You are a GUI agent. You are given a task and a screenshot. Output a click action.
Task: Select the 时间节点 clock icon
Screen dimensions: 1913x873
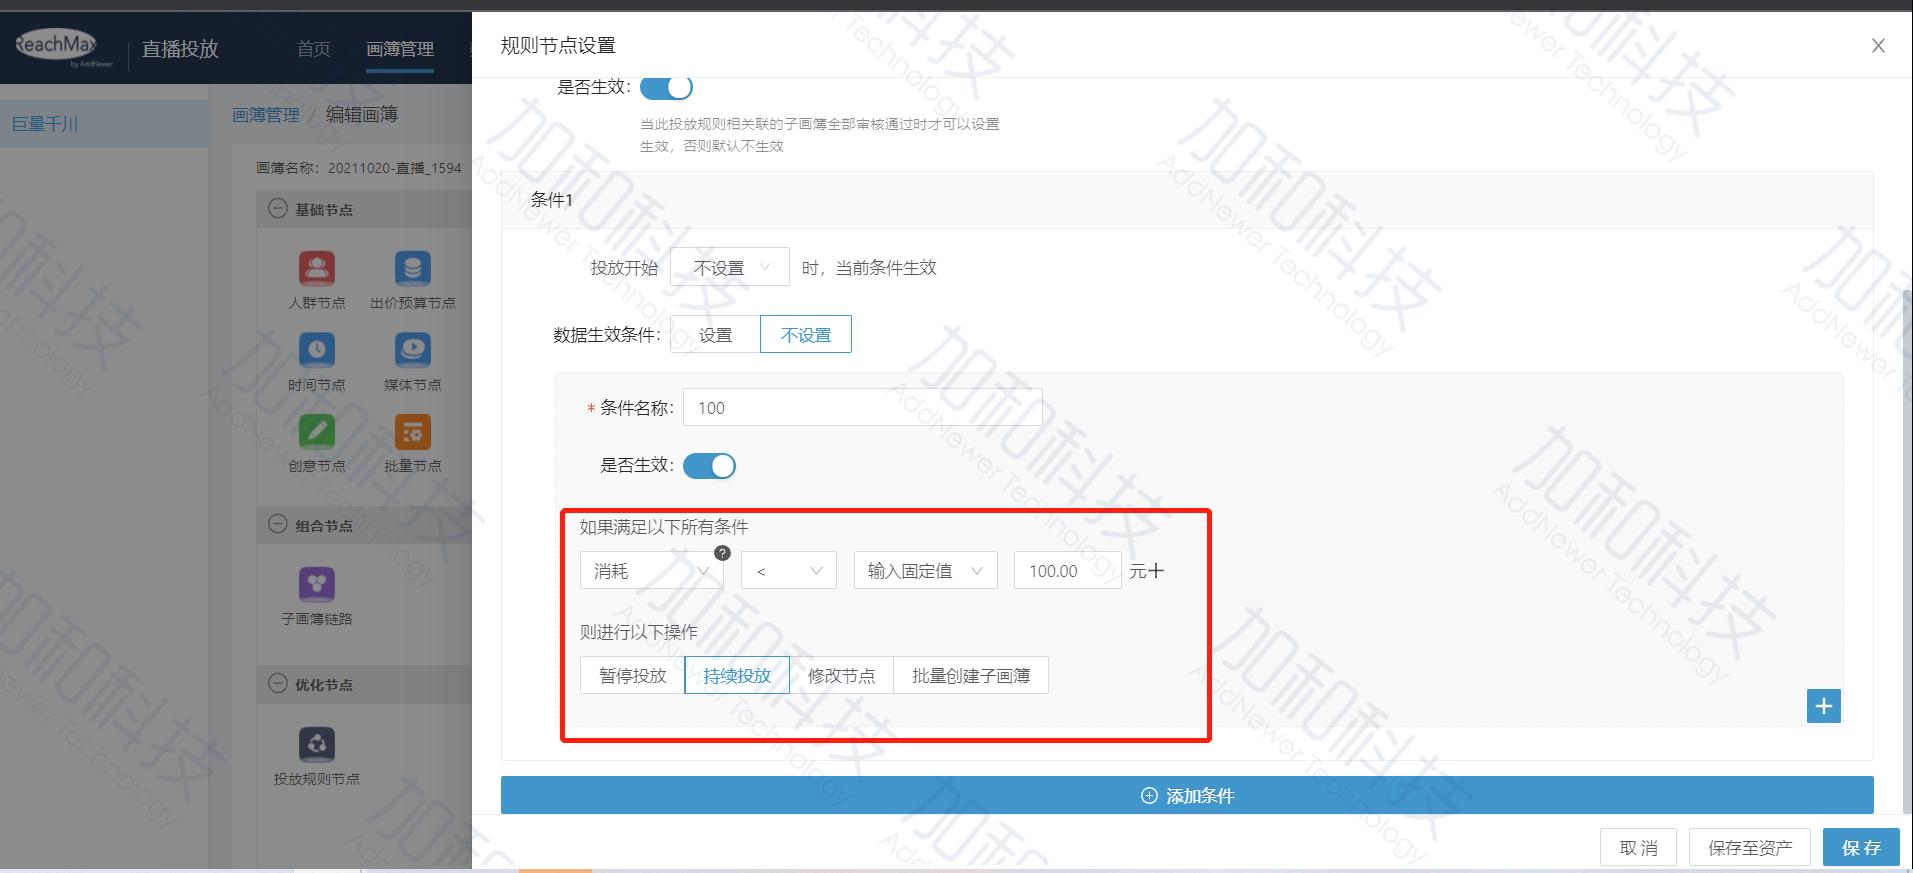[316, 350]
